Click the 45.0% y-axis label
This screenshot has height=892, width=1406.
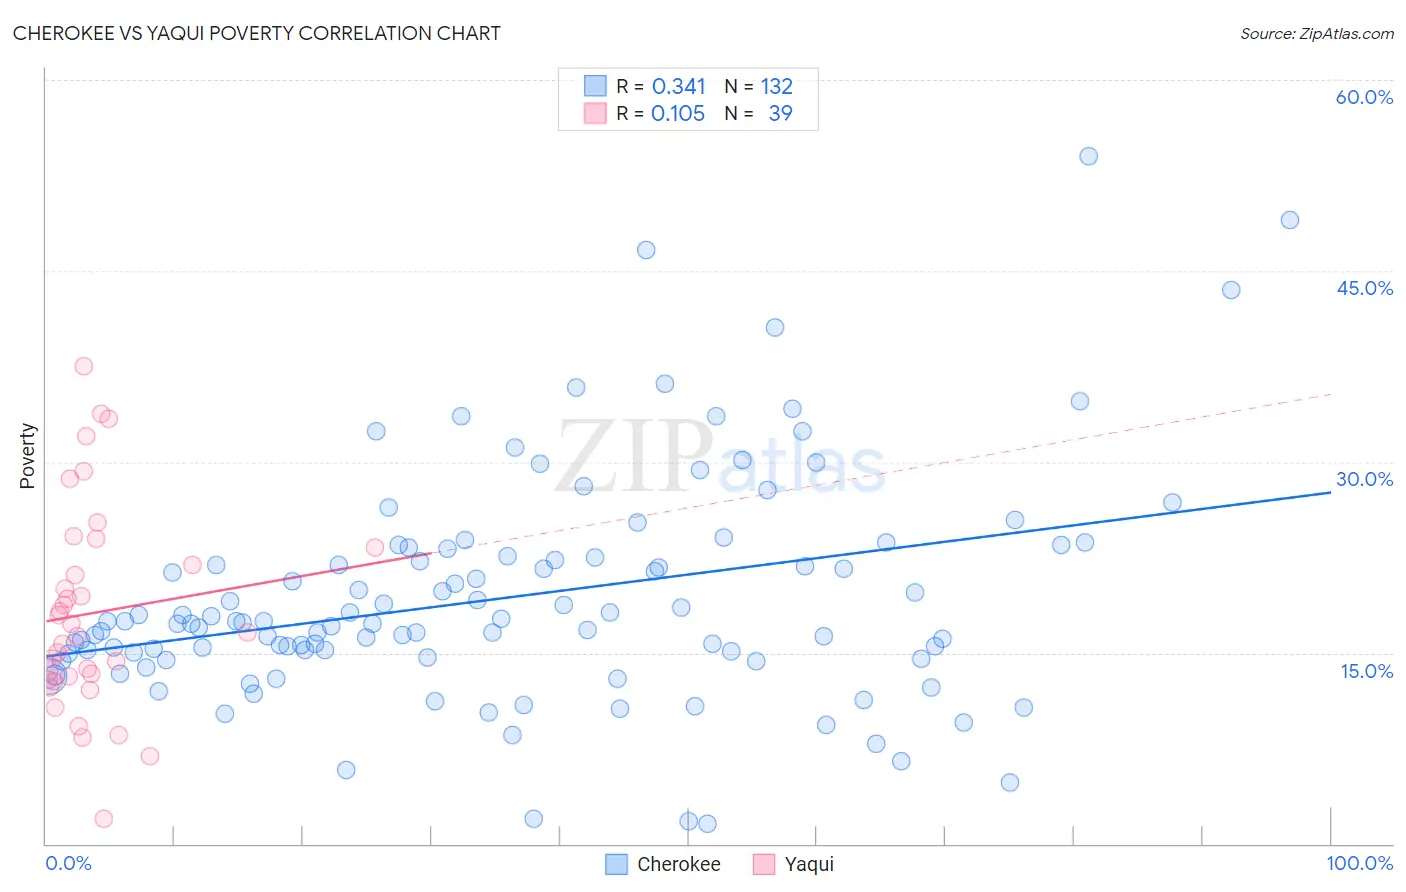click(1365, 288)
